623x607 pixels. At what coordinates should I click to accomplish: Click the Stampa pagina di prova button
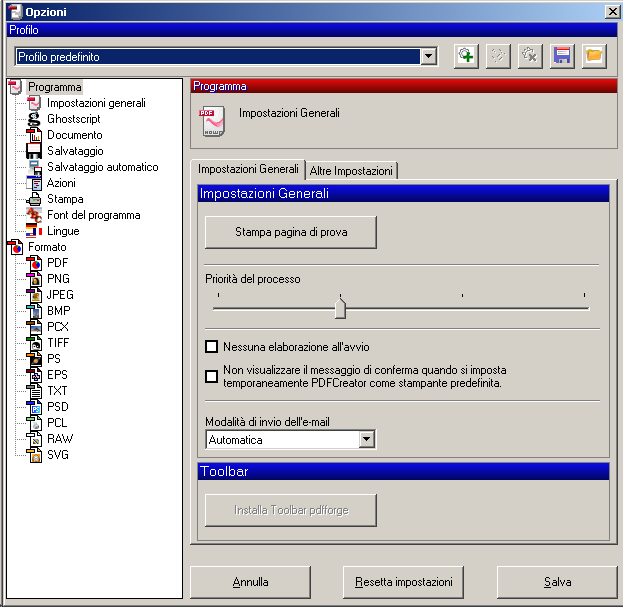click(291, 232)
